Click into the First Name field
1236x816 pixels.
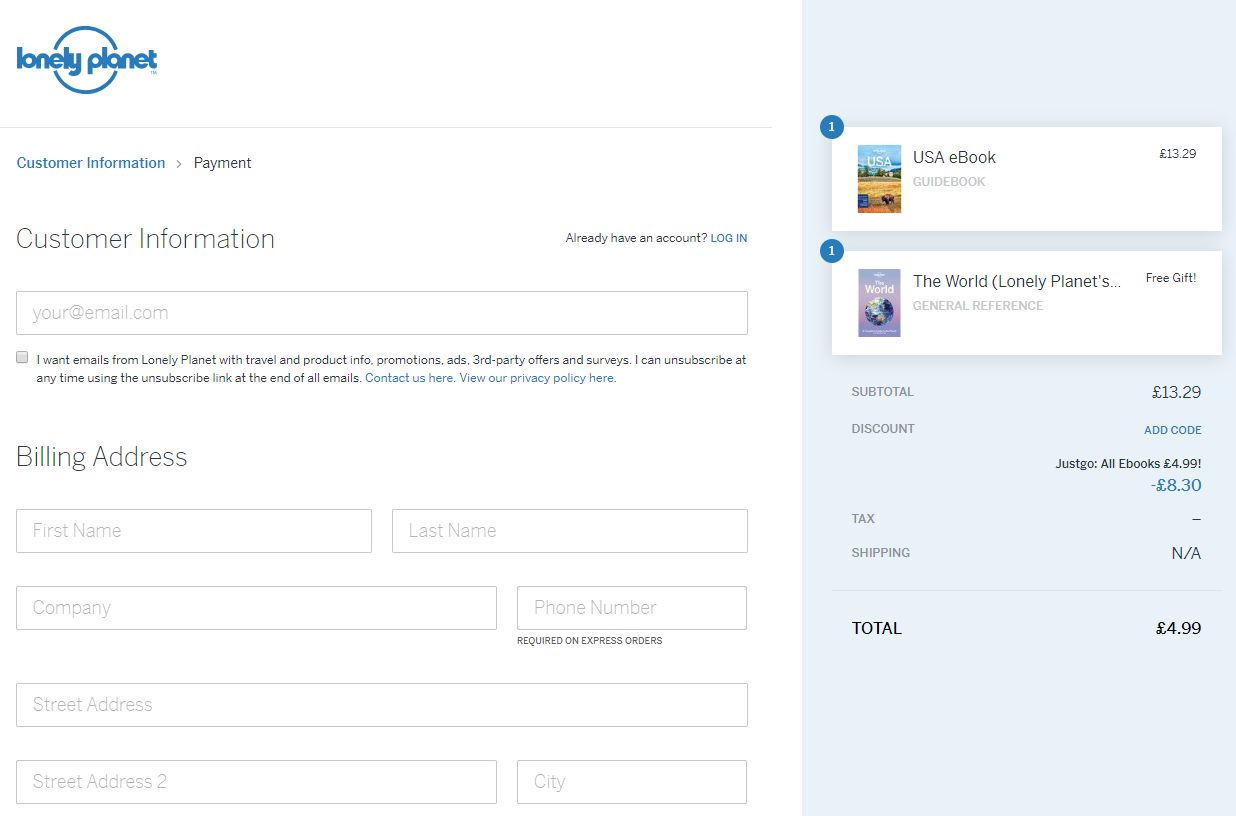point(194,531)
